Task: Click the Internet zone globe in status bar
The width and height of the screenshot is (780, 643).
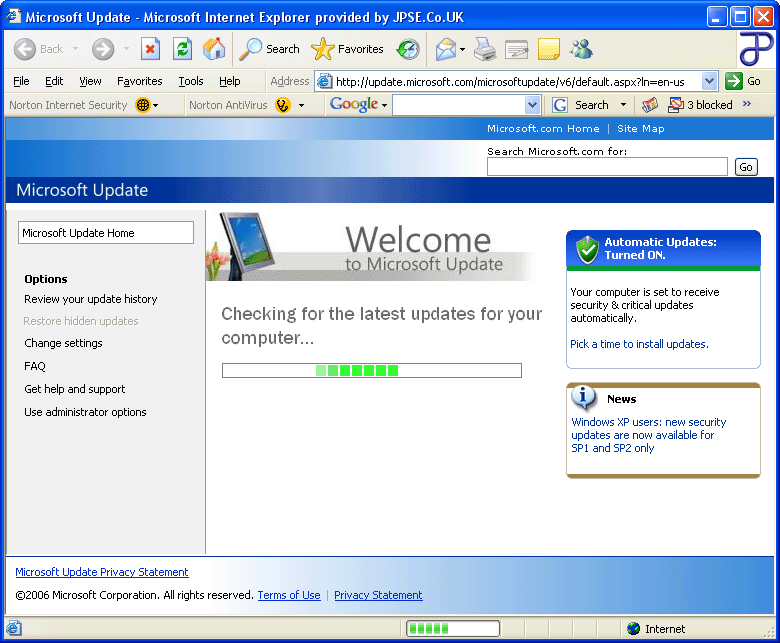Action: coord(634,629)
